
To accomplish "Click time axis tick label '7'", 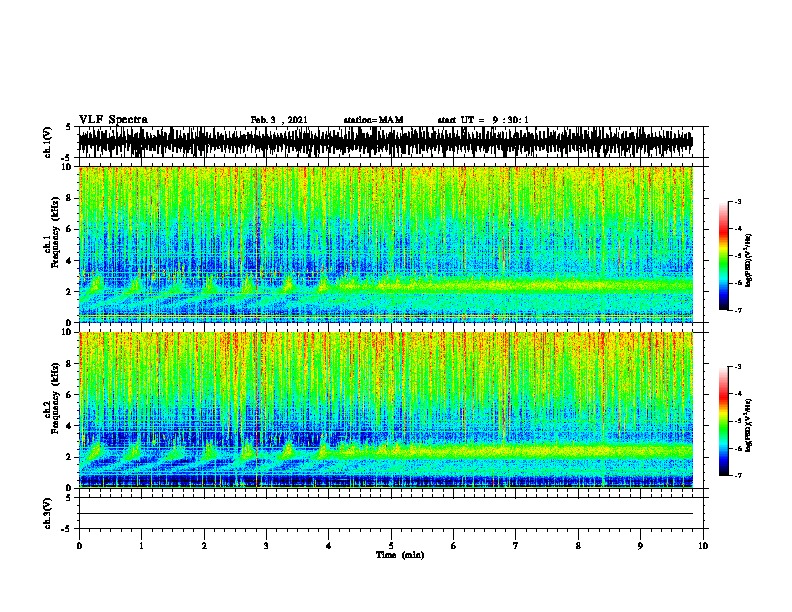I will click(516, 546).
